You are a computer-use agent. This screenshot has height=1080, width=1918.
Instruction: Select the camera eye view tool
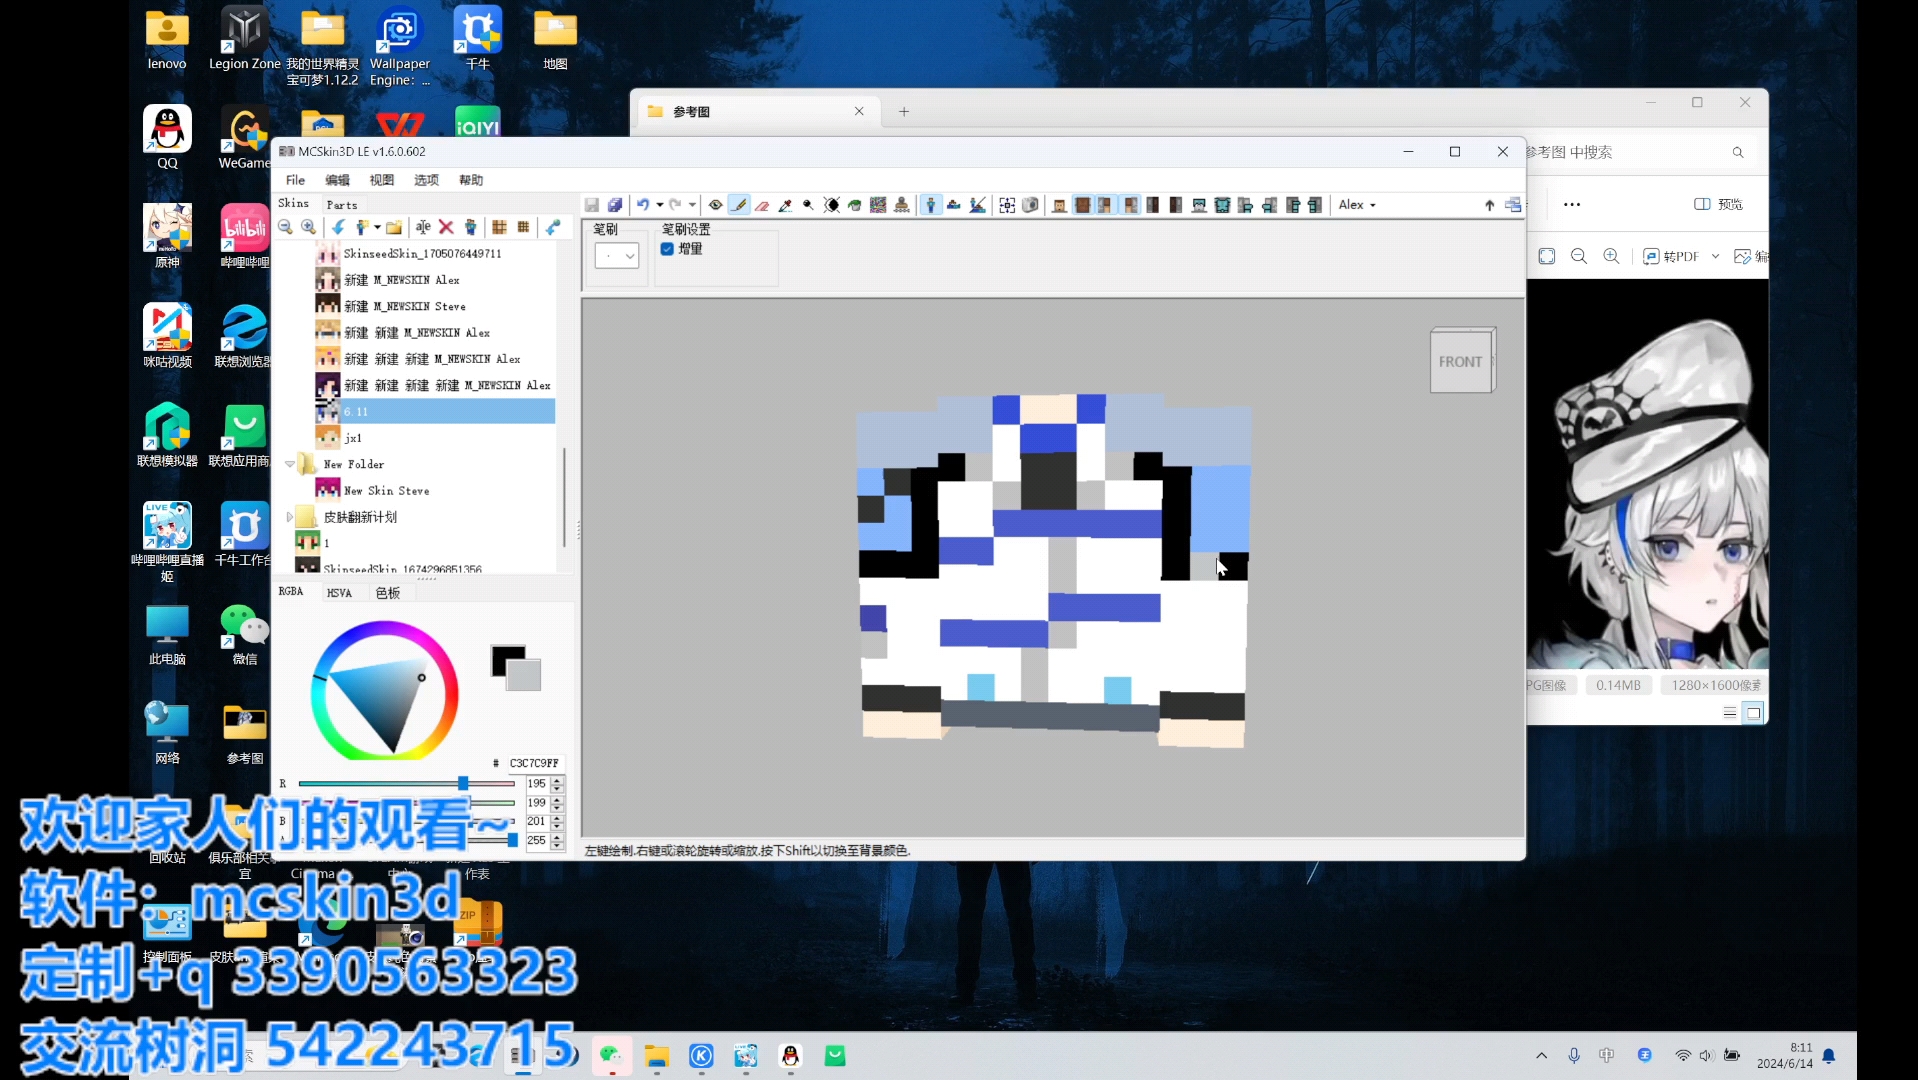tap(716, 205)
